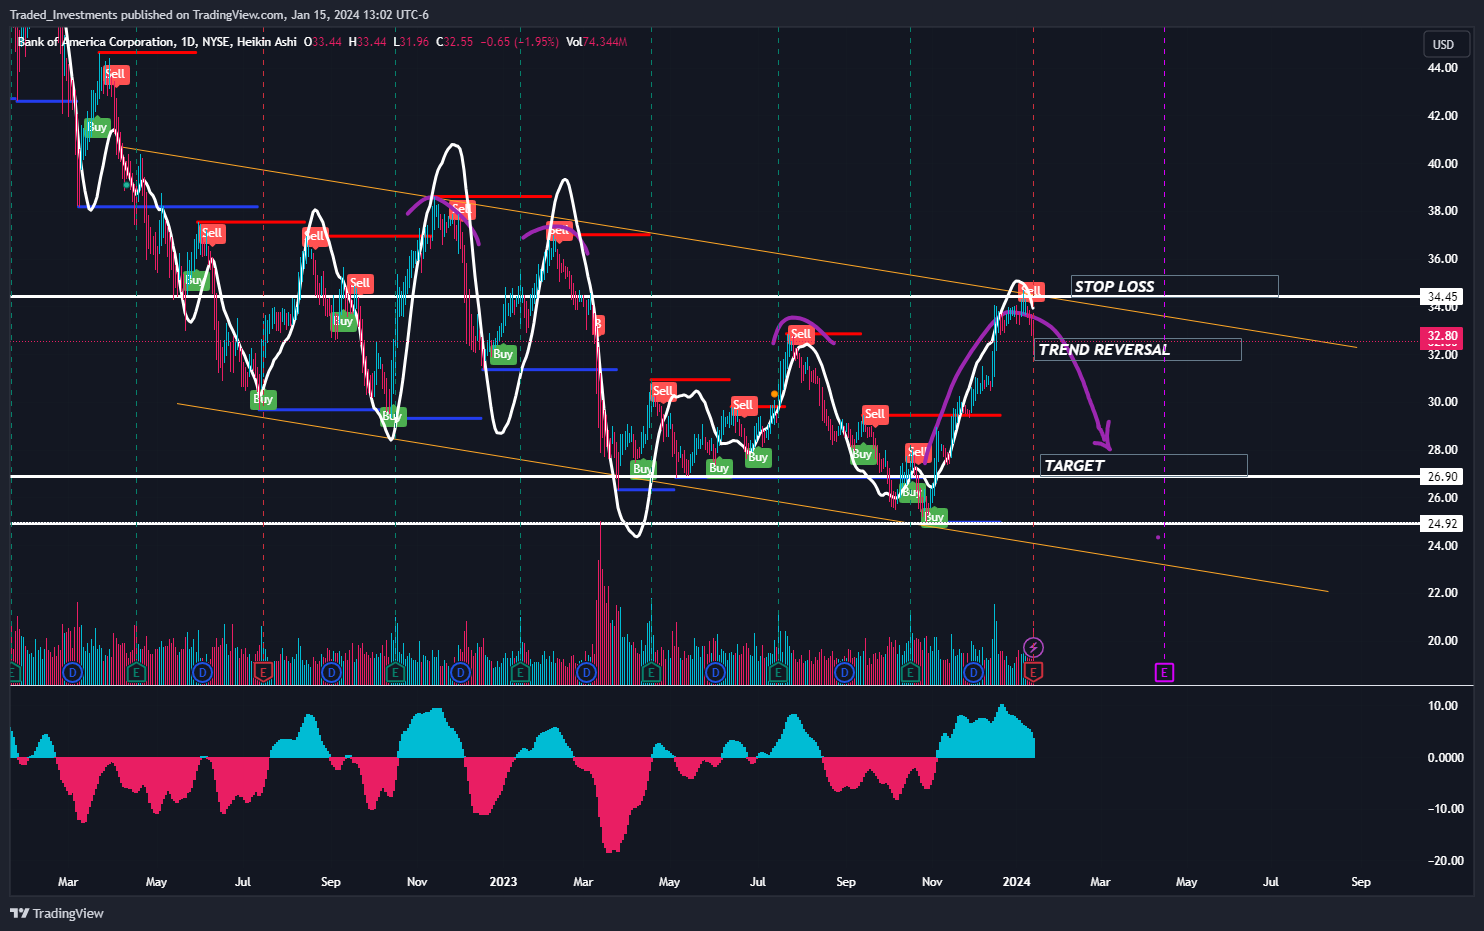Click the 2024 time axis label
Image resolution: width=1484 pixels, height=931 pixels.
[x=1017, y=882]
